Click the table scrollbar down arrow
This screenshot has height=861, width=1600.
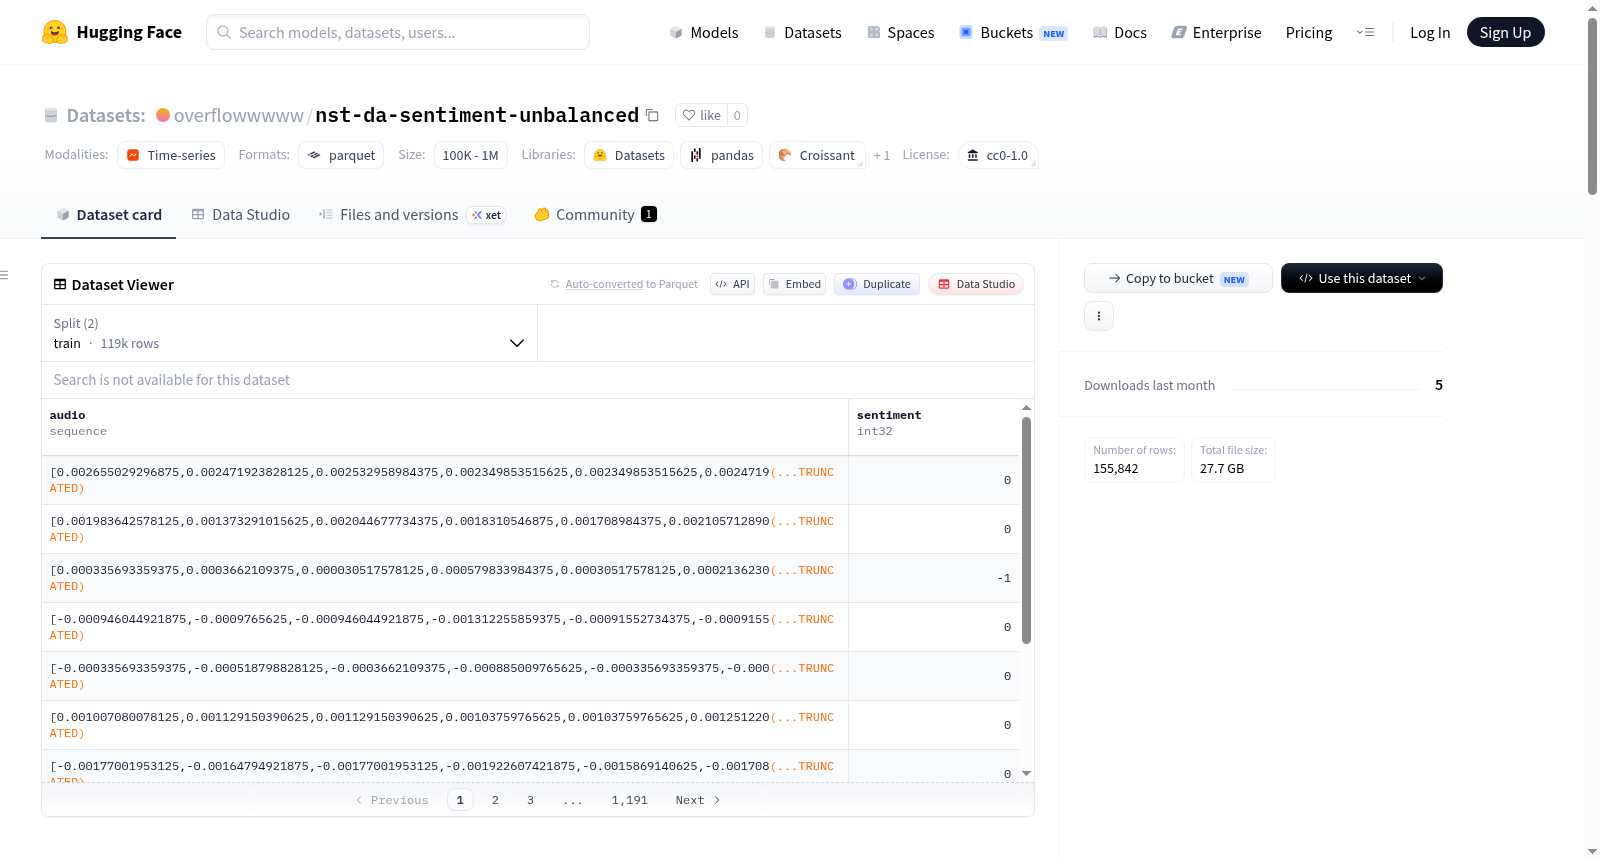(1026, 773)
